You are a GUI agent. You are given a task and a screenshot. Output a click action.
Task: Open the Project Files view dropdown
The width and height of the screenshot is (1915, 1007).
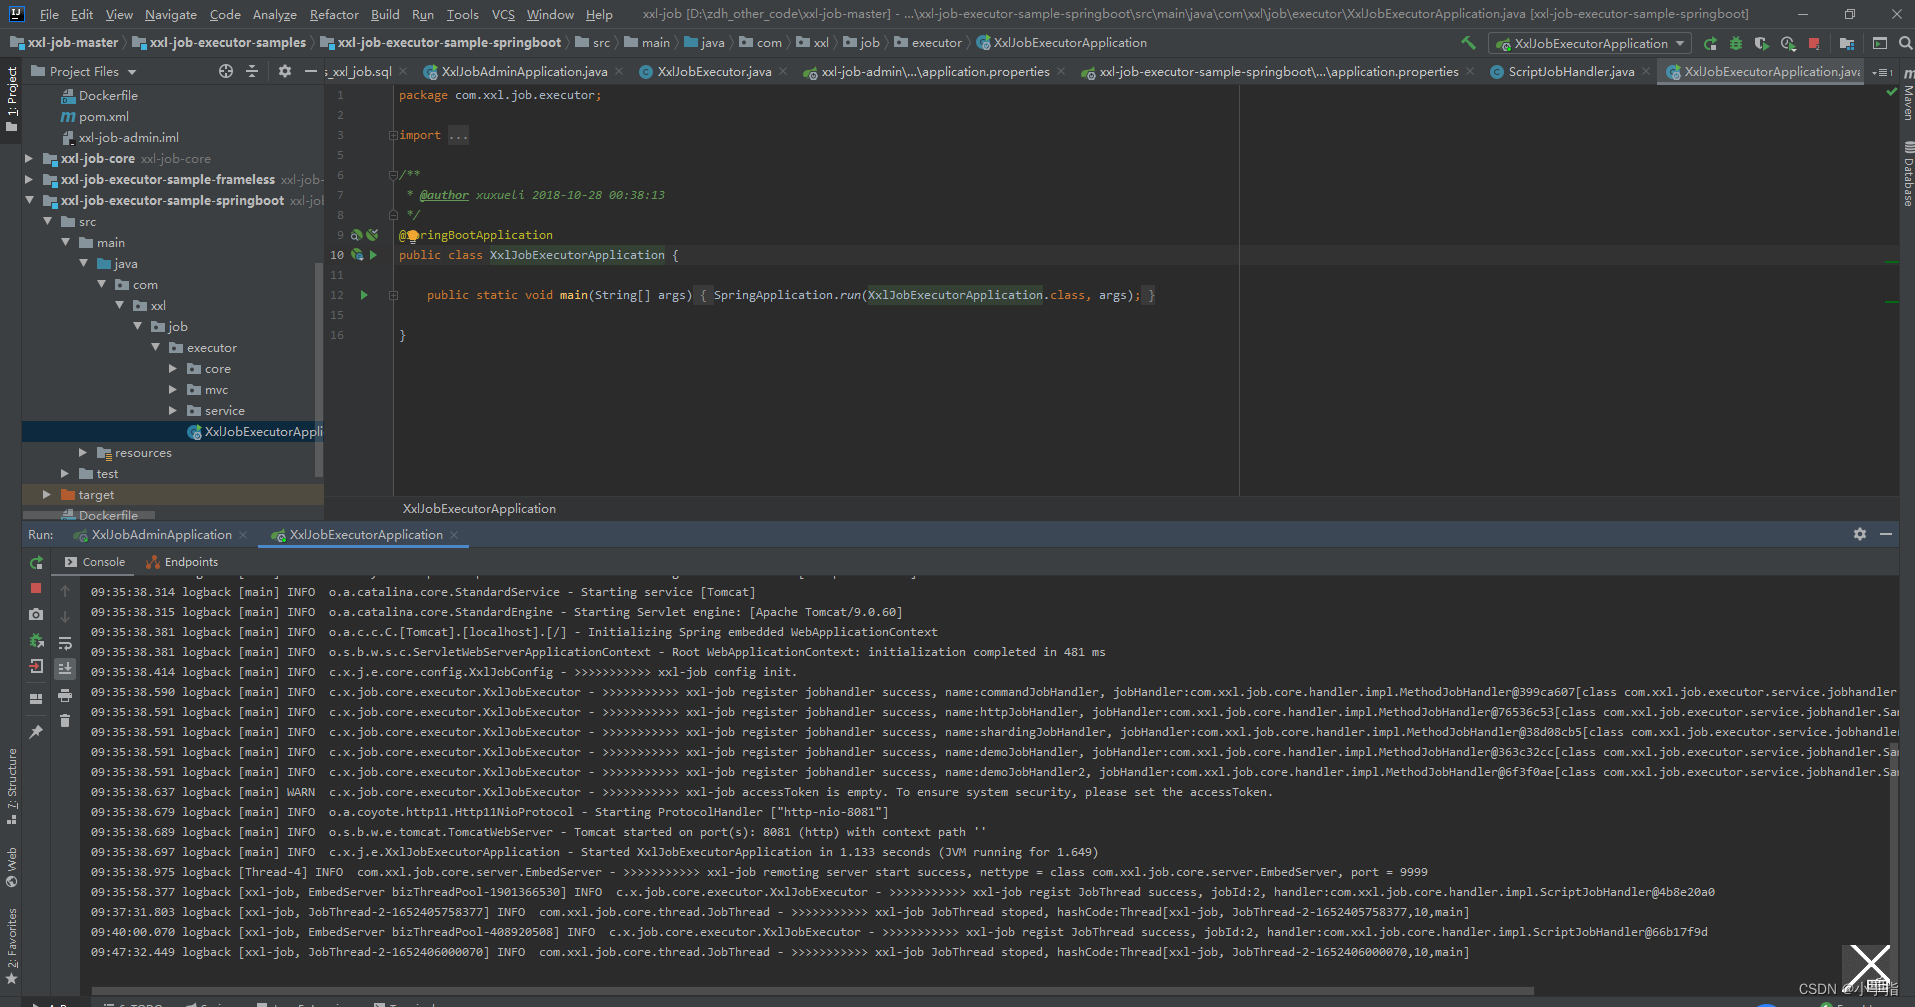coord(84,71)
